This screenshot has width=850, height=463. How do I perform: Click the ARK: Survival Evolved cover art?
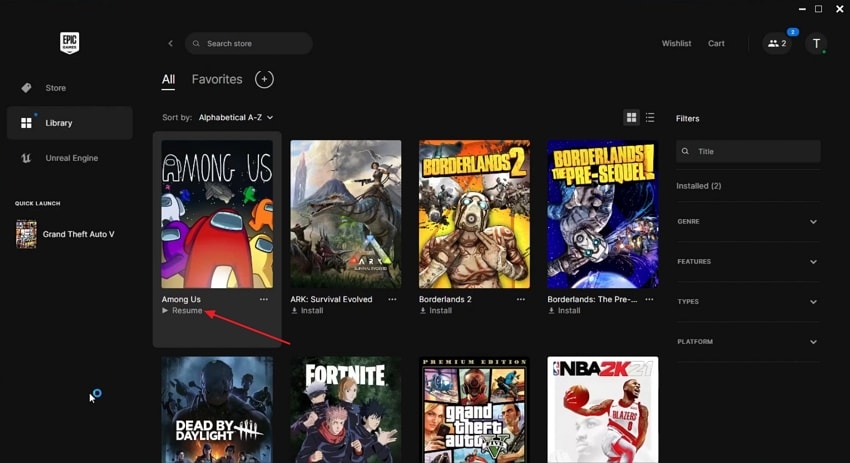(346, 214)
